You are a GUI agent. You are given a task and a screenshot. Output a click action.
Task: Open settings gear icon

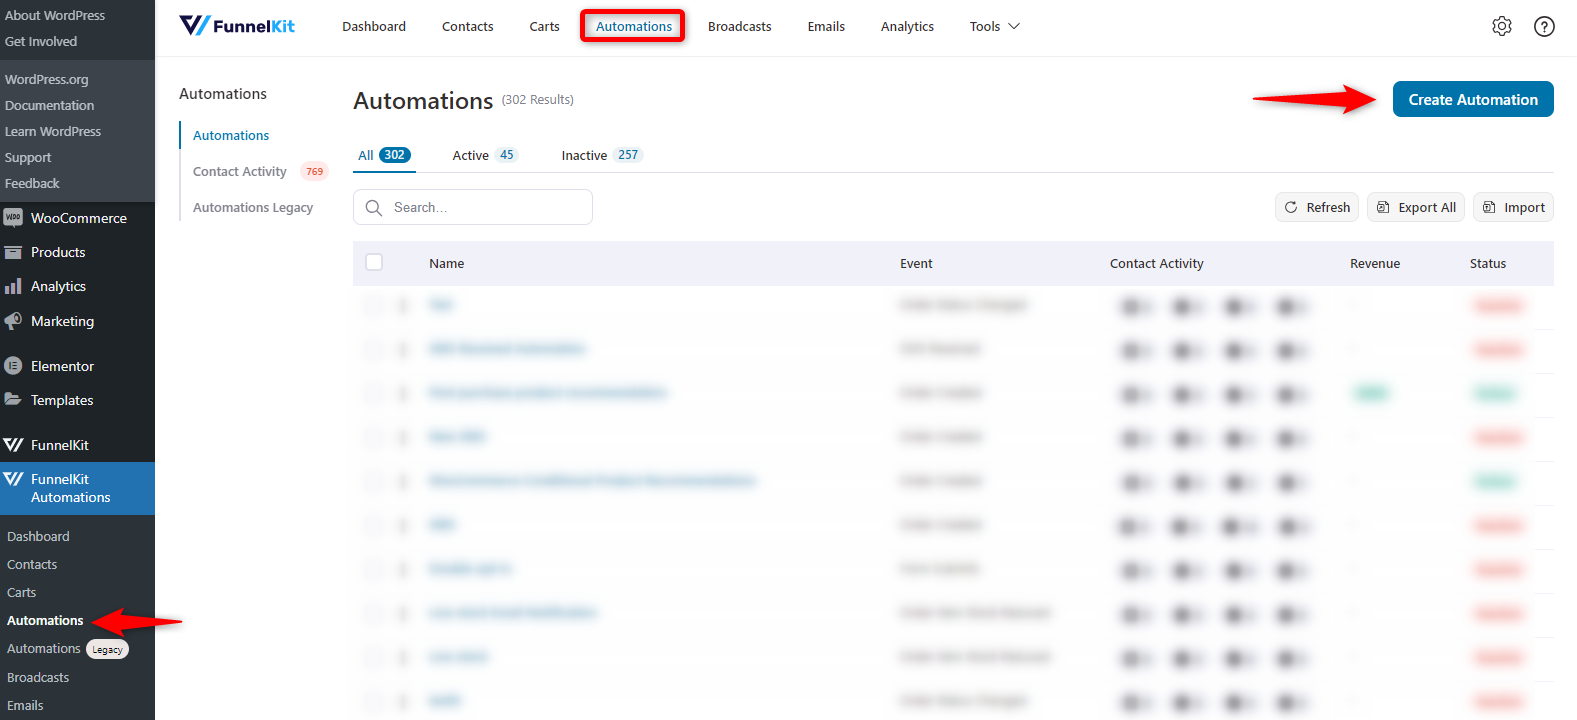[1502, 26]
